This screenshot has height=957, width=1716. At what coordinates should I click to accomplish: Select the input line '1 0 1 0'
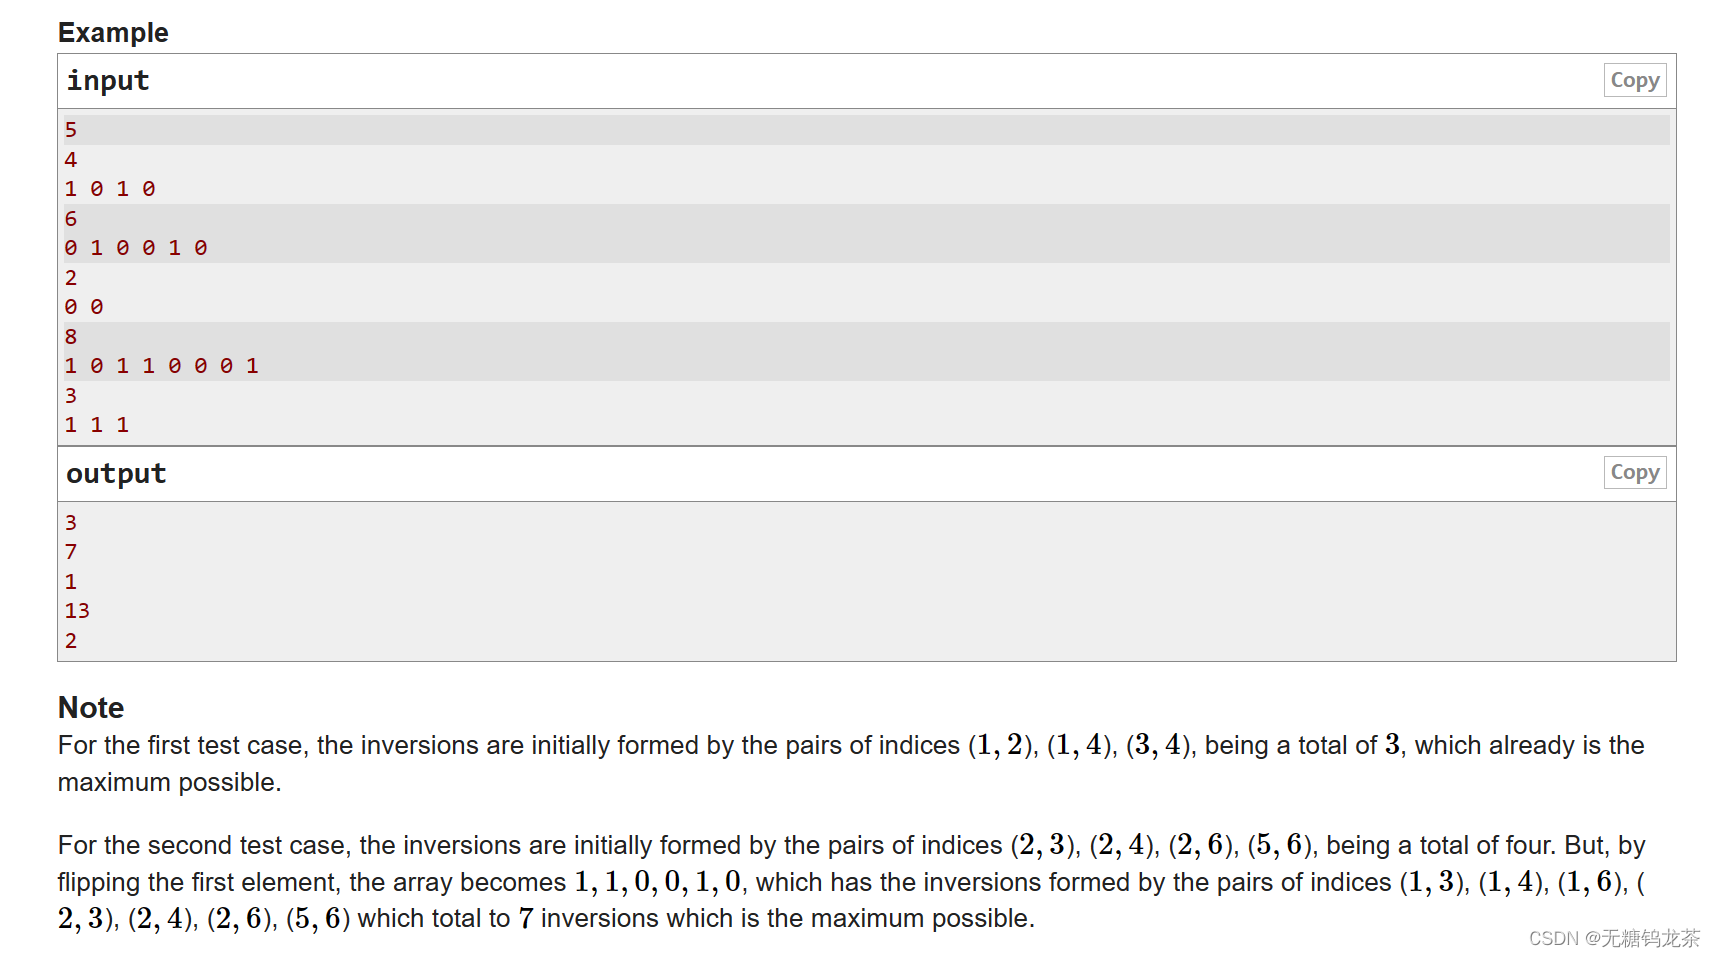110,188
